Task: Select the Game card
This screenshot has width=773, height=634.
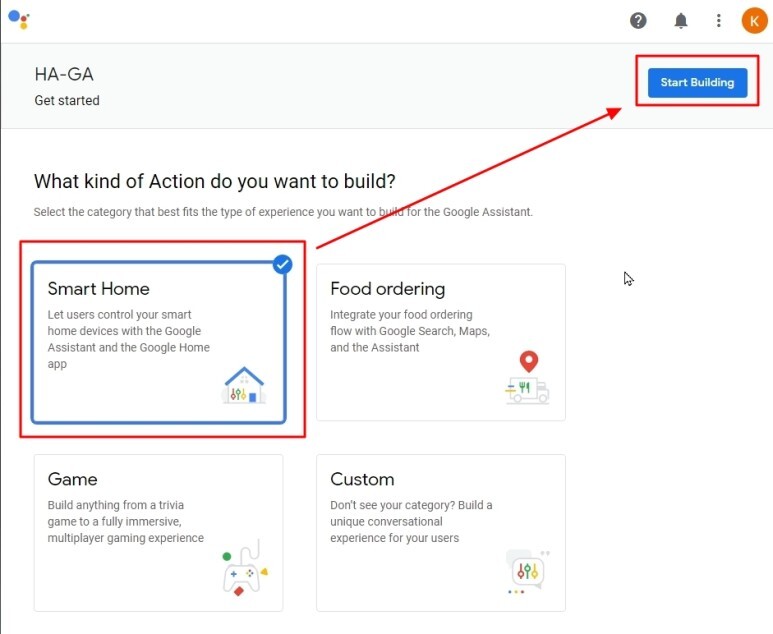Action: click(158, 532)
